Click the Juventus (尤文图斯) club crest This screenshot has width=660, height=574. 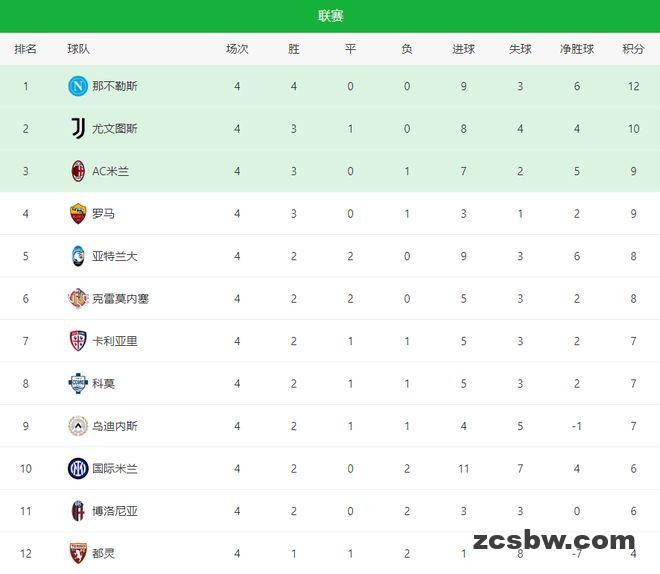78,128
